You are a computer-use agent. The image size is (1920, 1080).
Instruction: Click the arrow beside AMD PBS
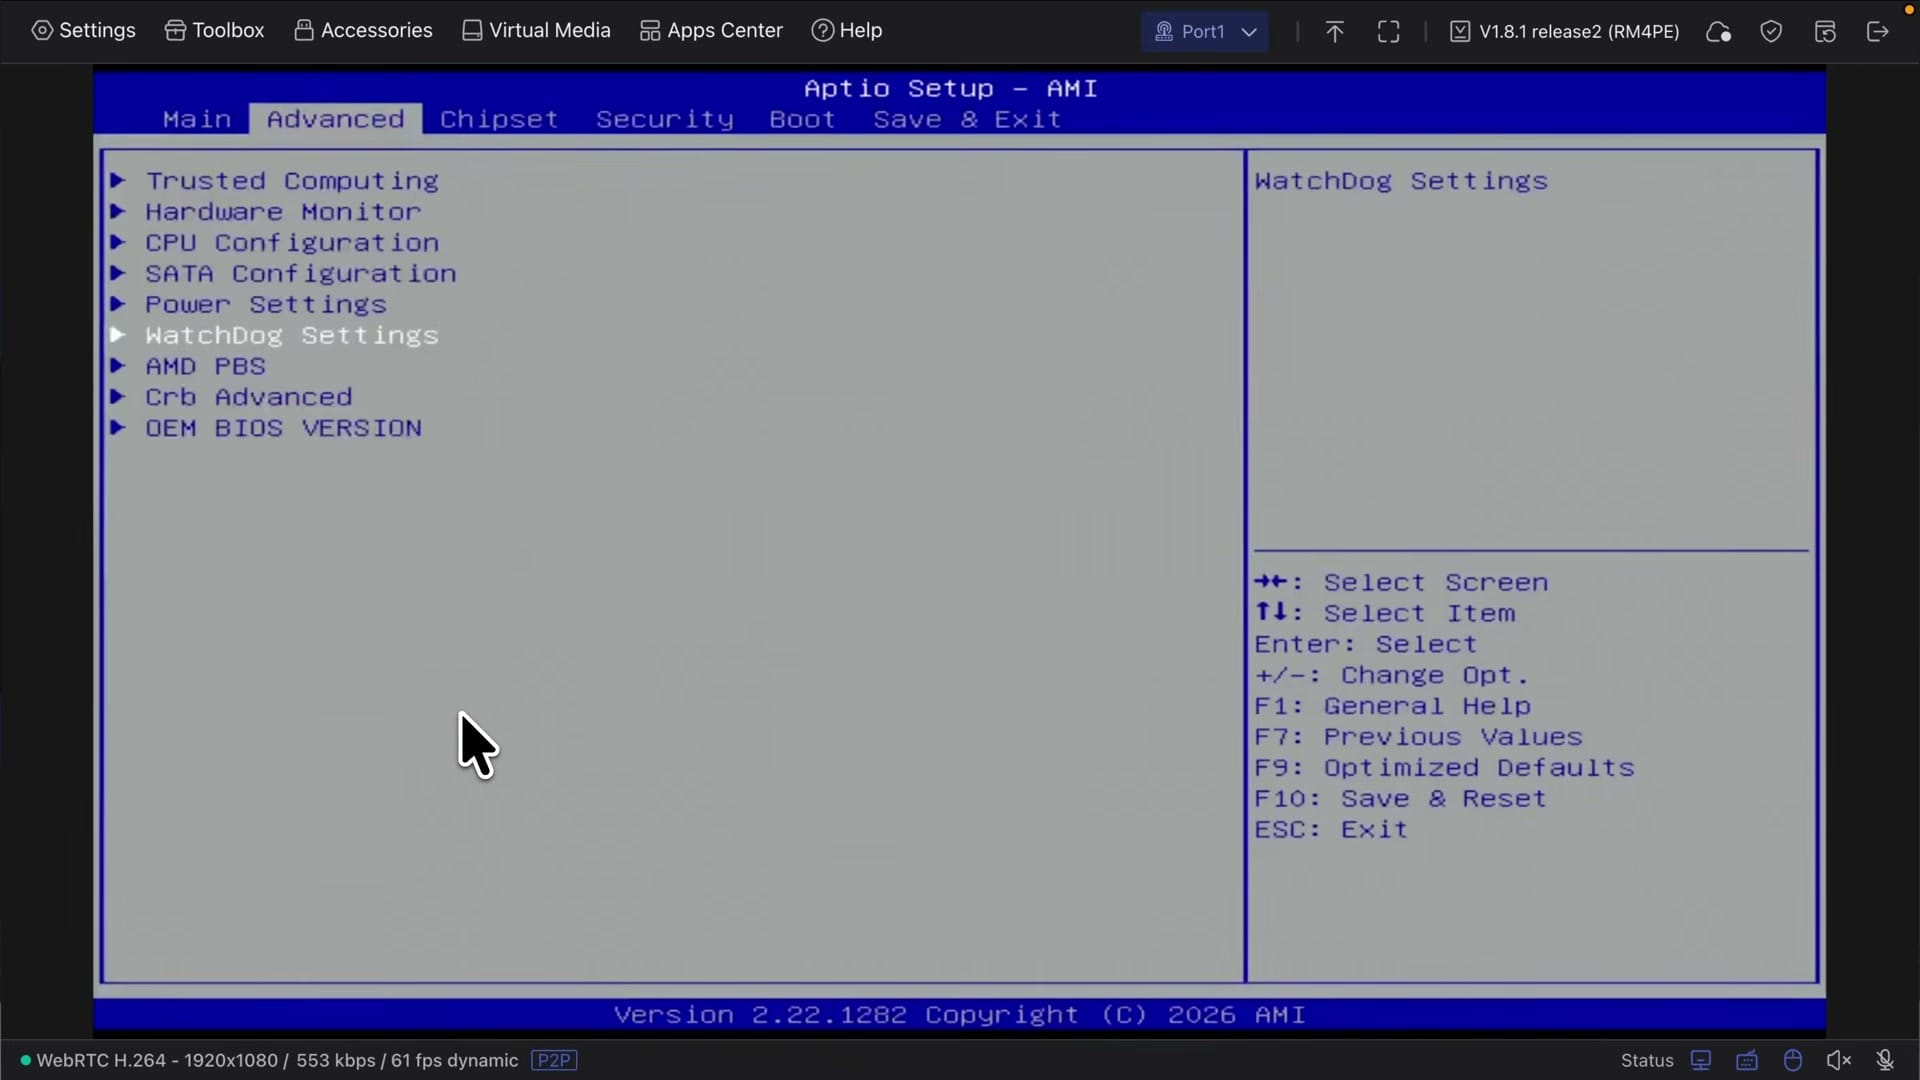[117, 366]
